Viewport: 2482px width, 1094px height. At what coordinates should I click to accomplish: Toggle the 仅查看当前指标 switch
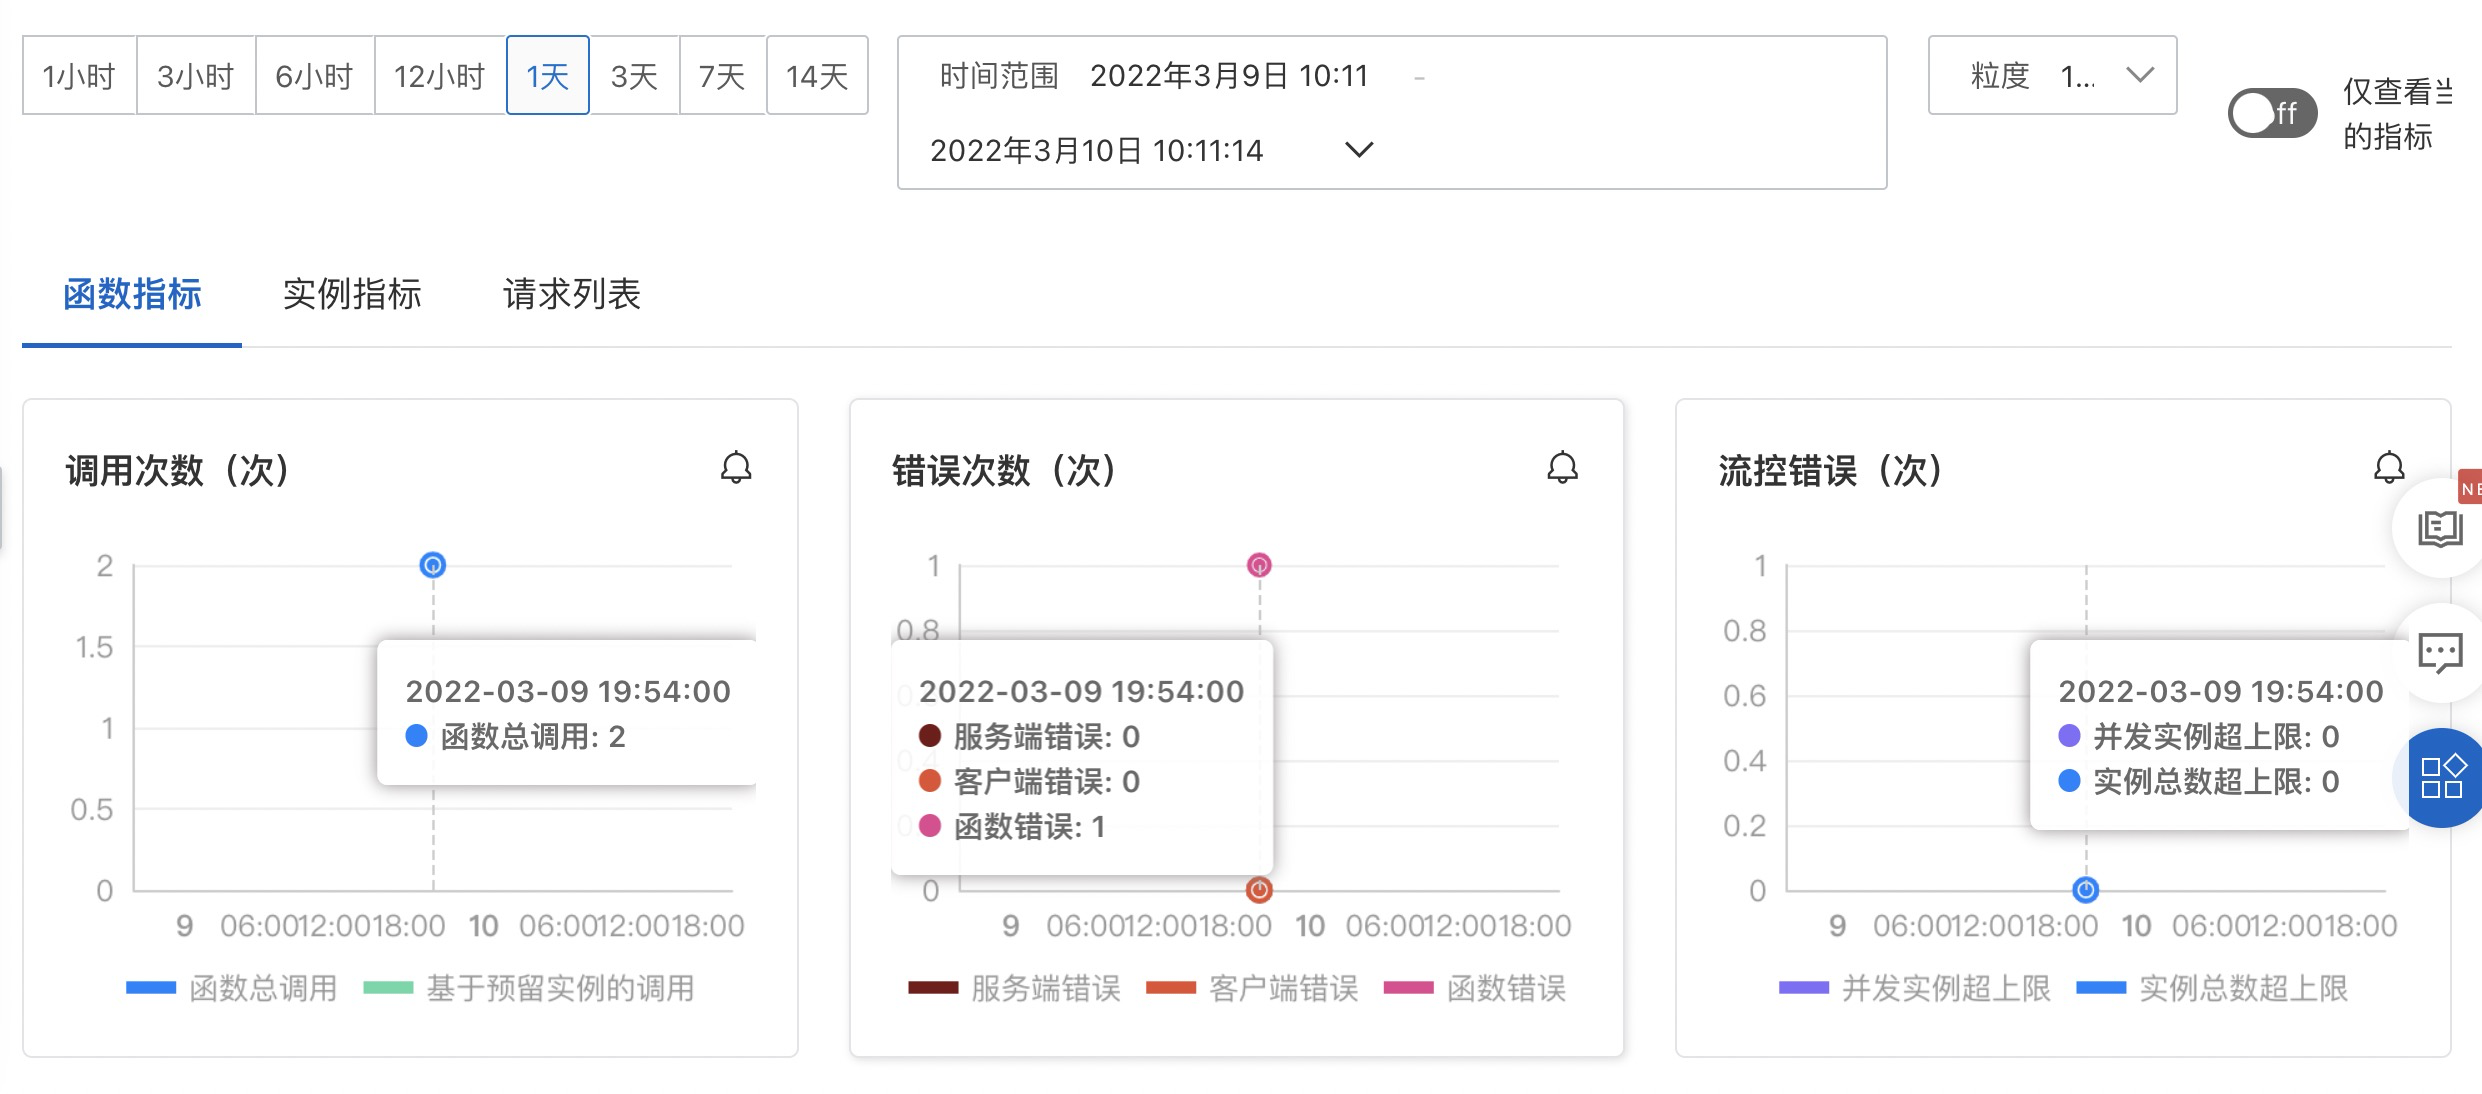2271,113
